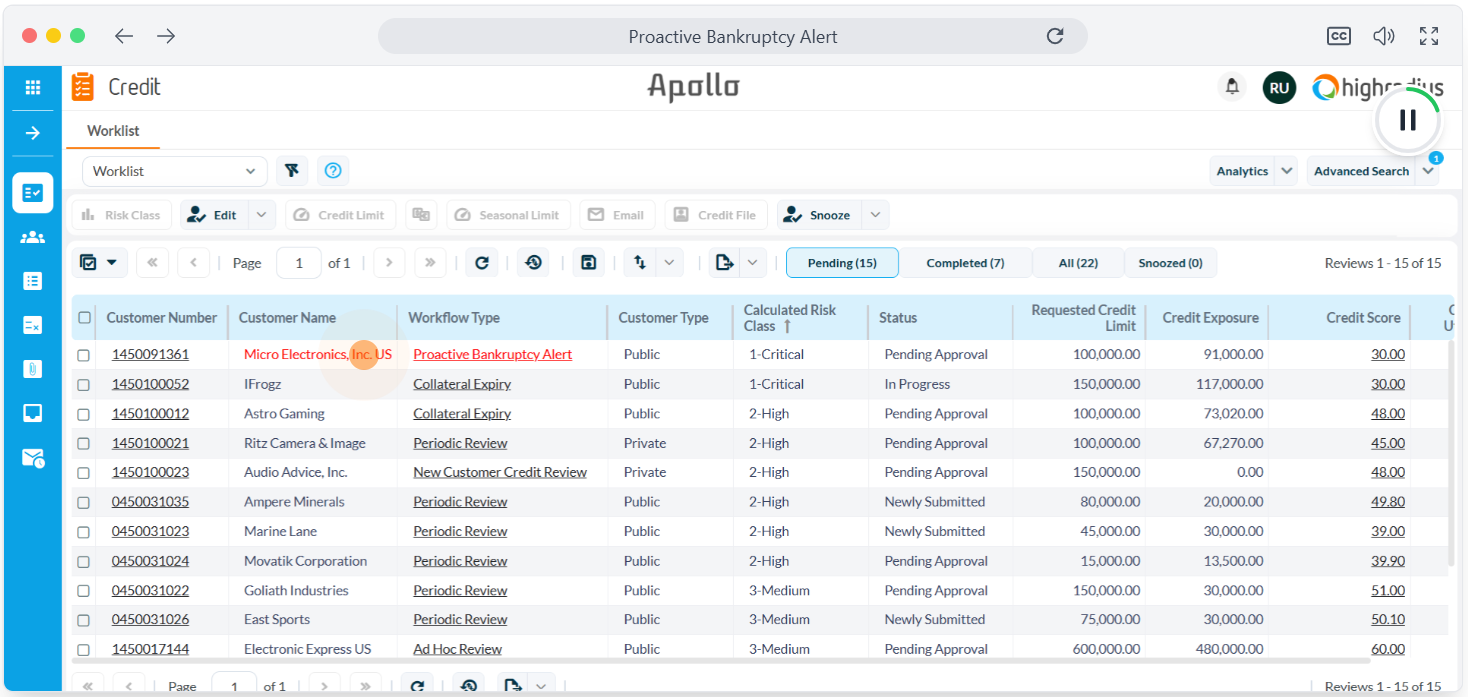1468x697 pixels.
Task: Click the export icon in top toolbar
Action: tap(725, 263)
